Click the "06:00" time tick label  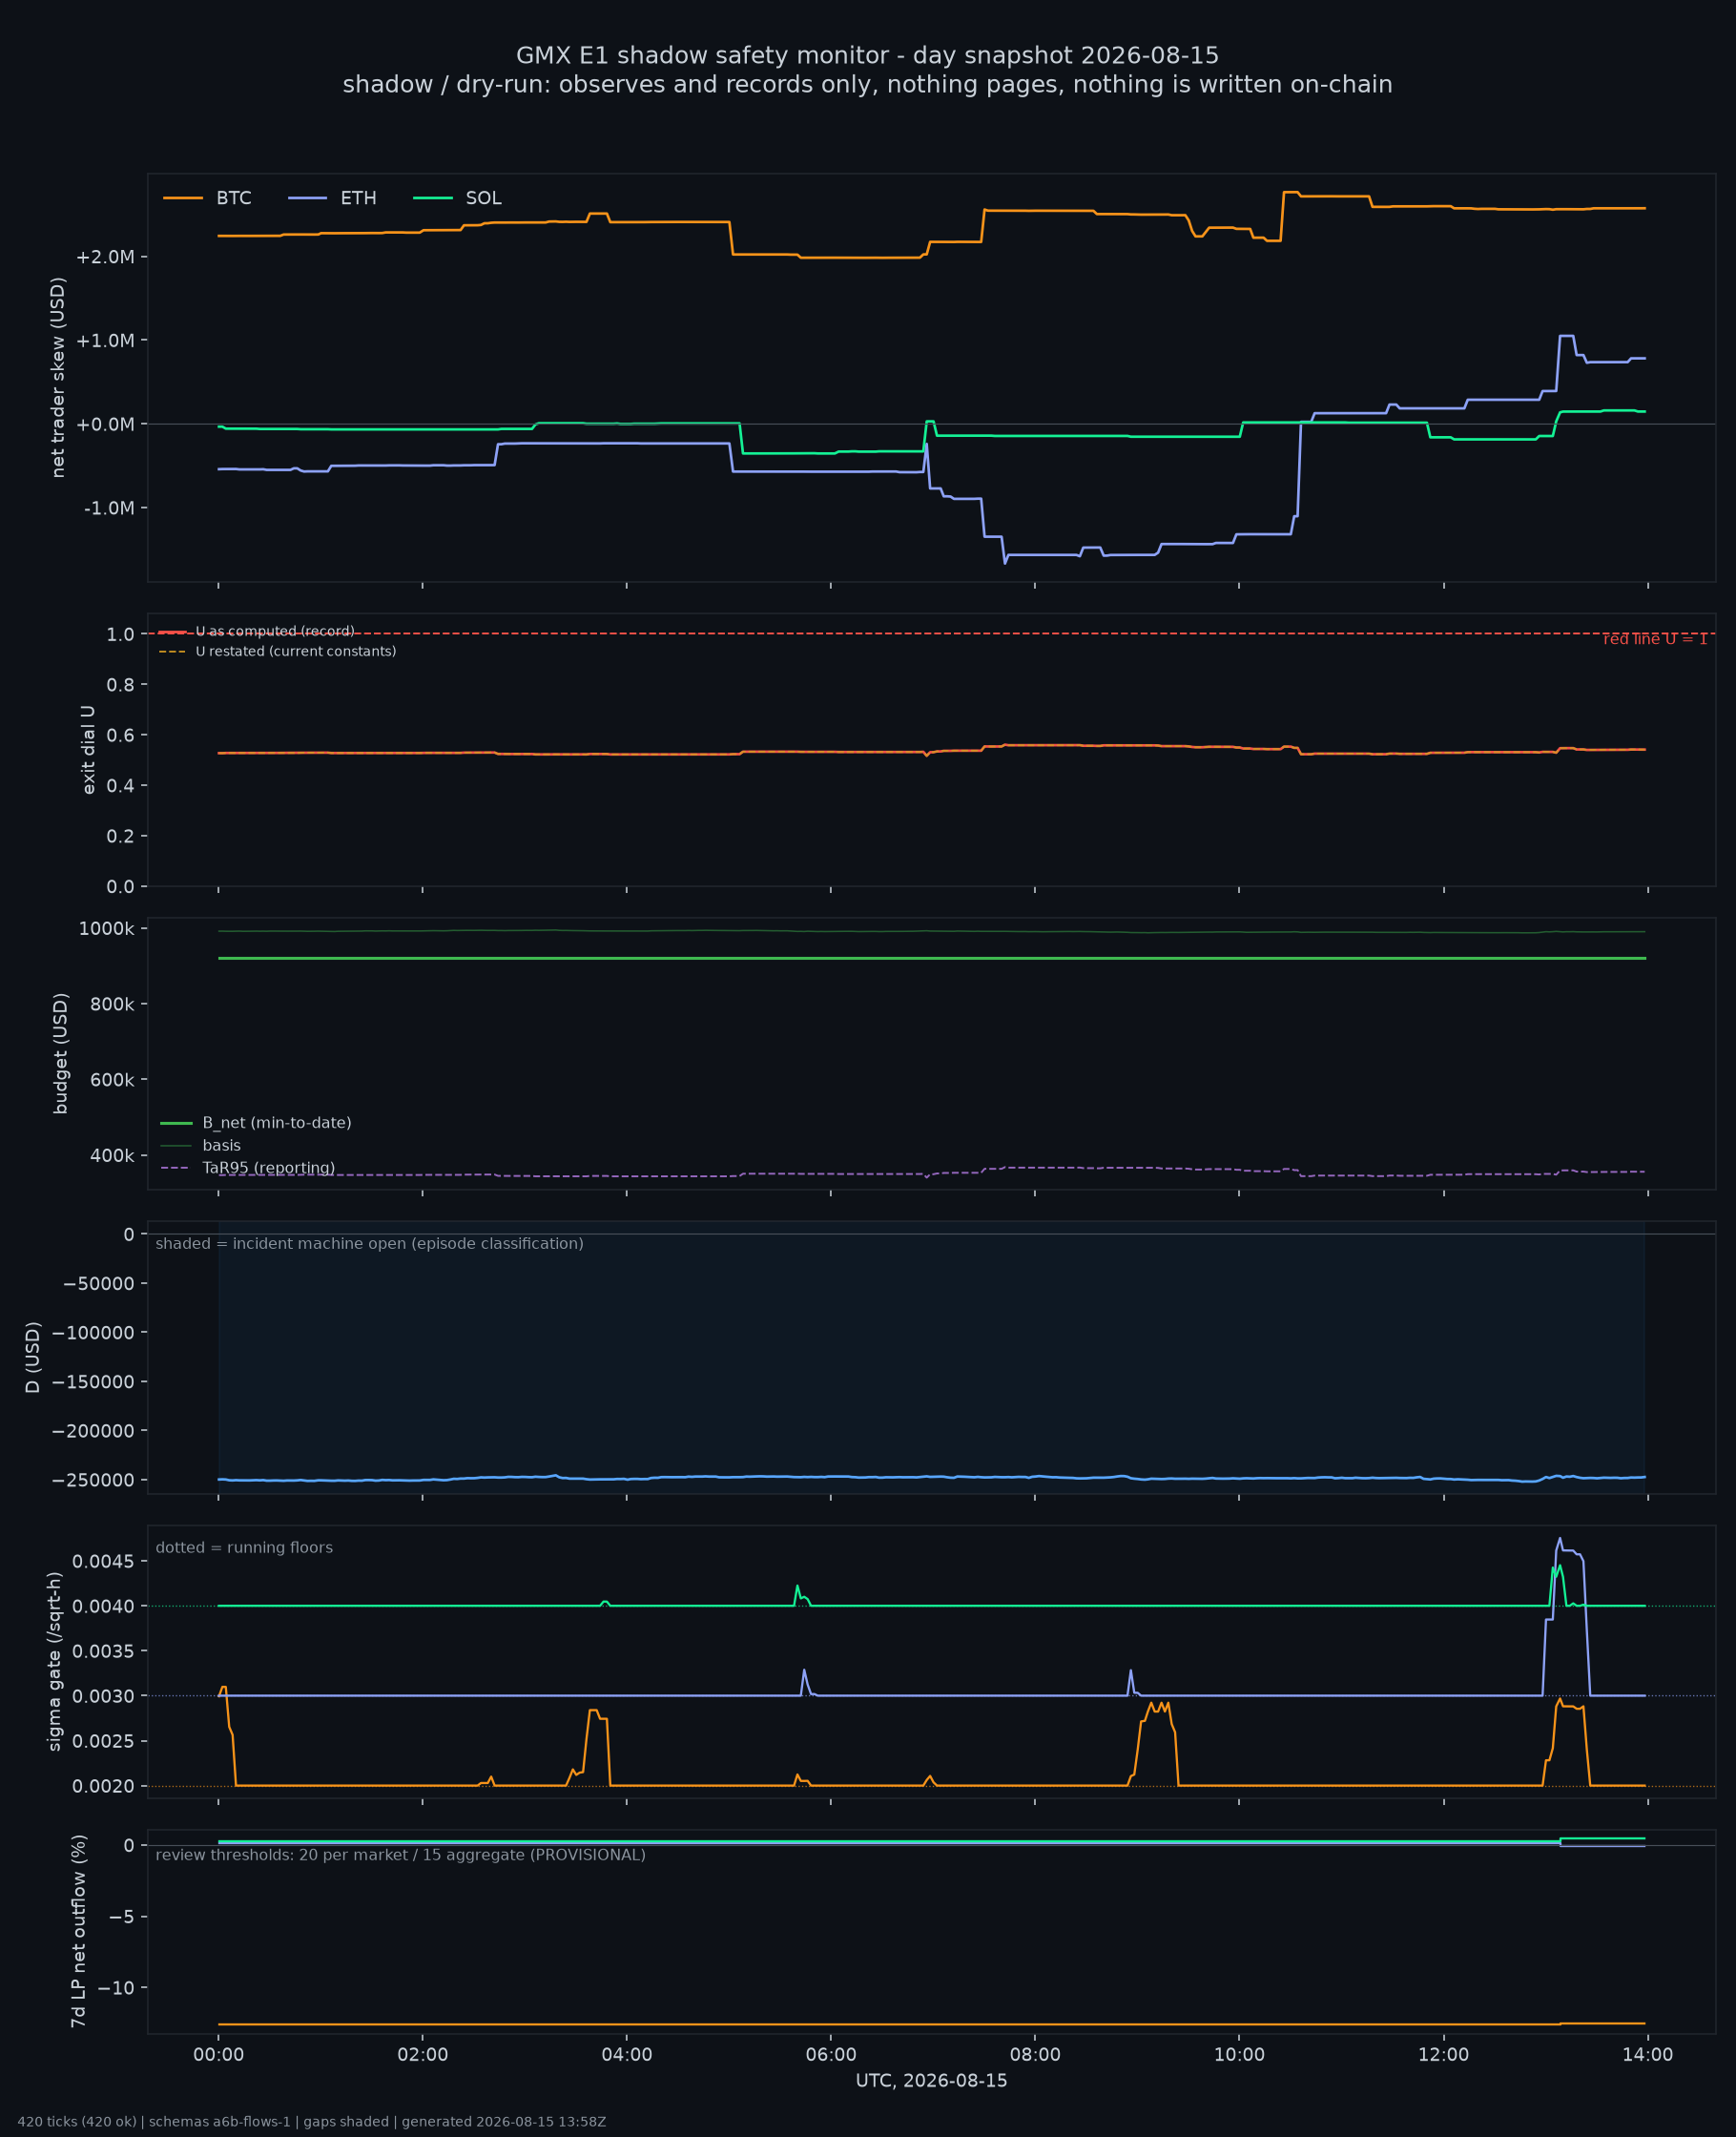[x=831, y=2055]
